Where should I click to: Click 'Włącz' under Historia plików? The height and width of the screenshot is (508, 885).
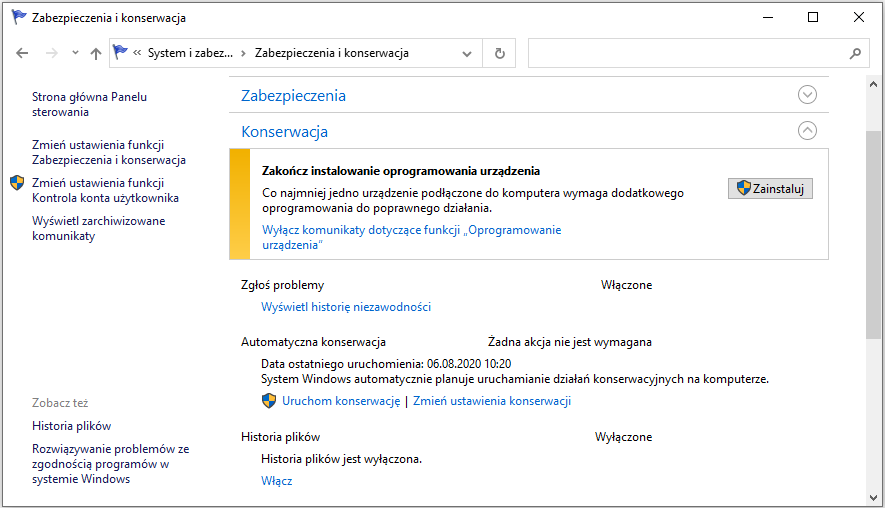[x=277, y=481]
